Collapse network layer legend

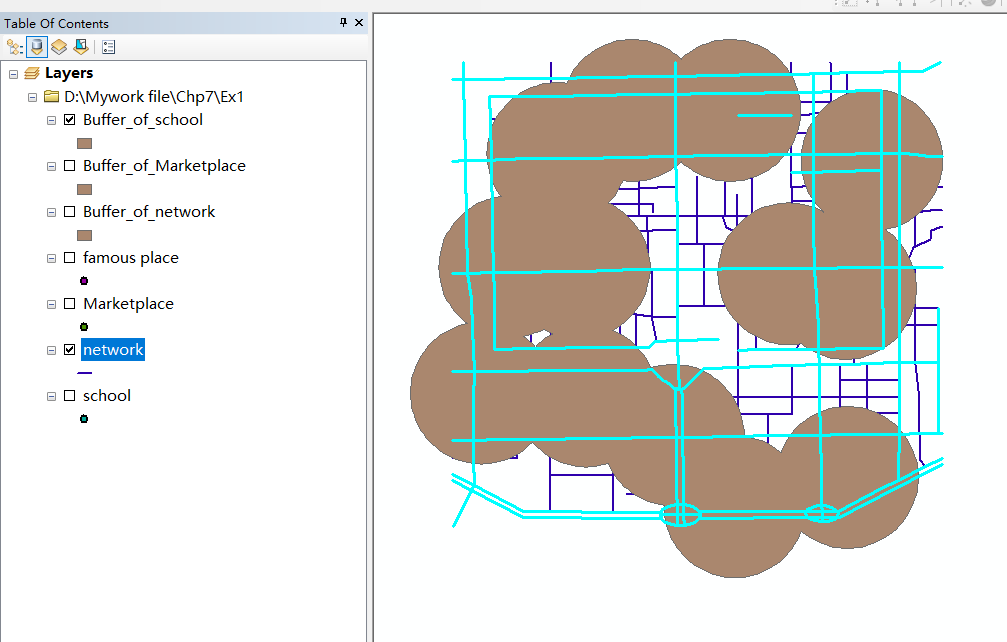click(51, 351)
